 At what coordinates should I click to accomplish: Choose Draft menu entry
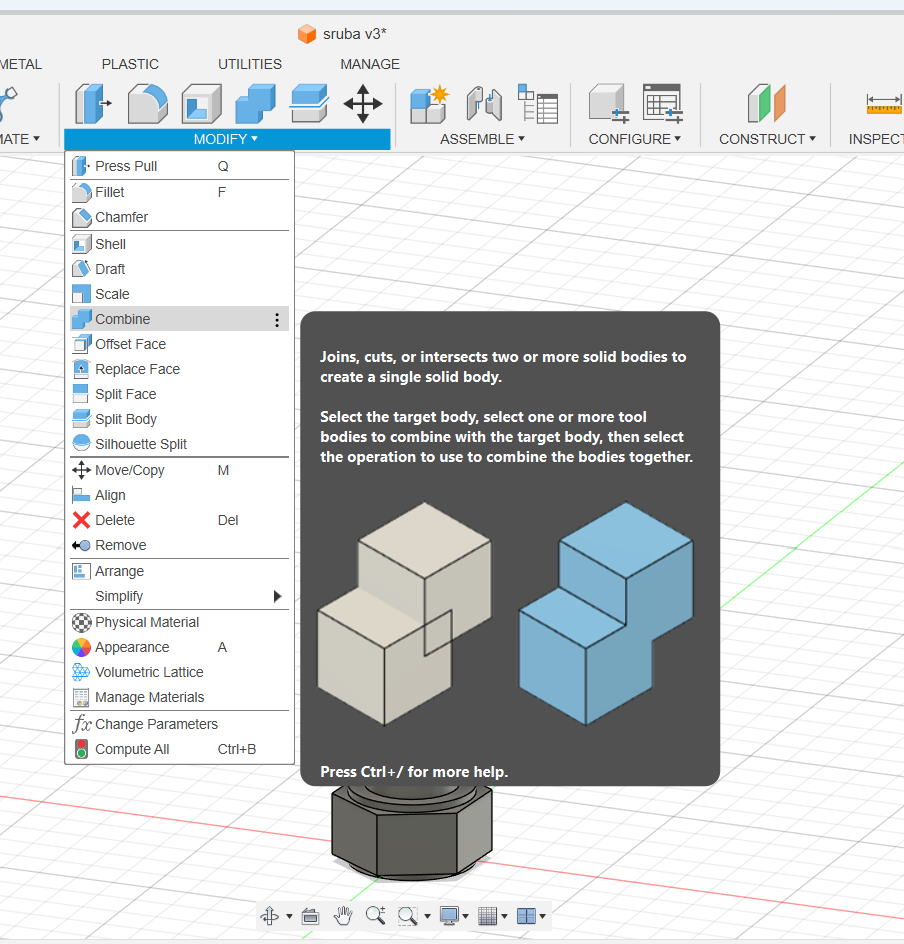pyautogui.click(x=179, y=269)
